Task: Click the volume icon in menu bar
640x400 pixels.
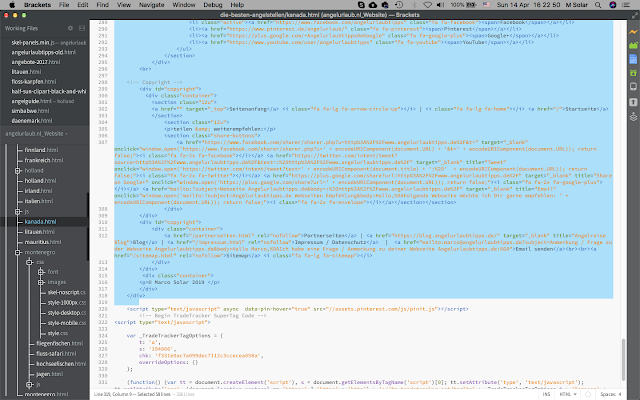Action: point(440,5)
